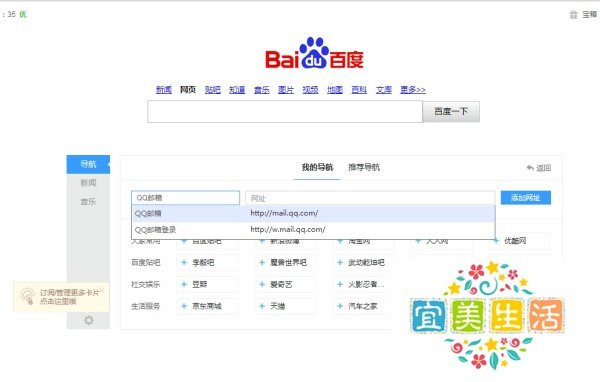The height and width of the screenshot is (382, 600).
Task: Click the 百度一下 search button
Action: tap(451, 111)
